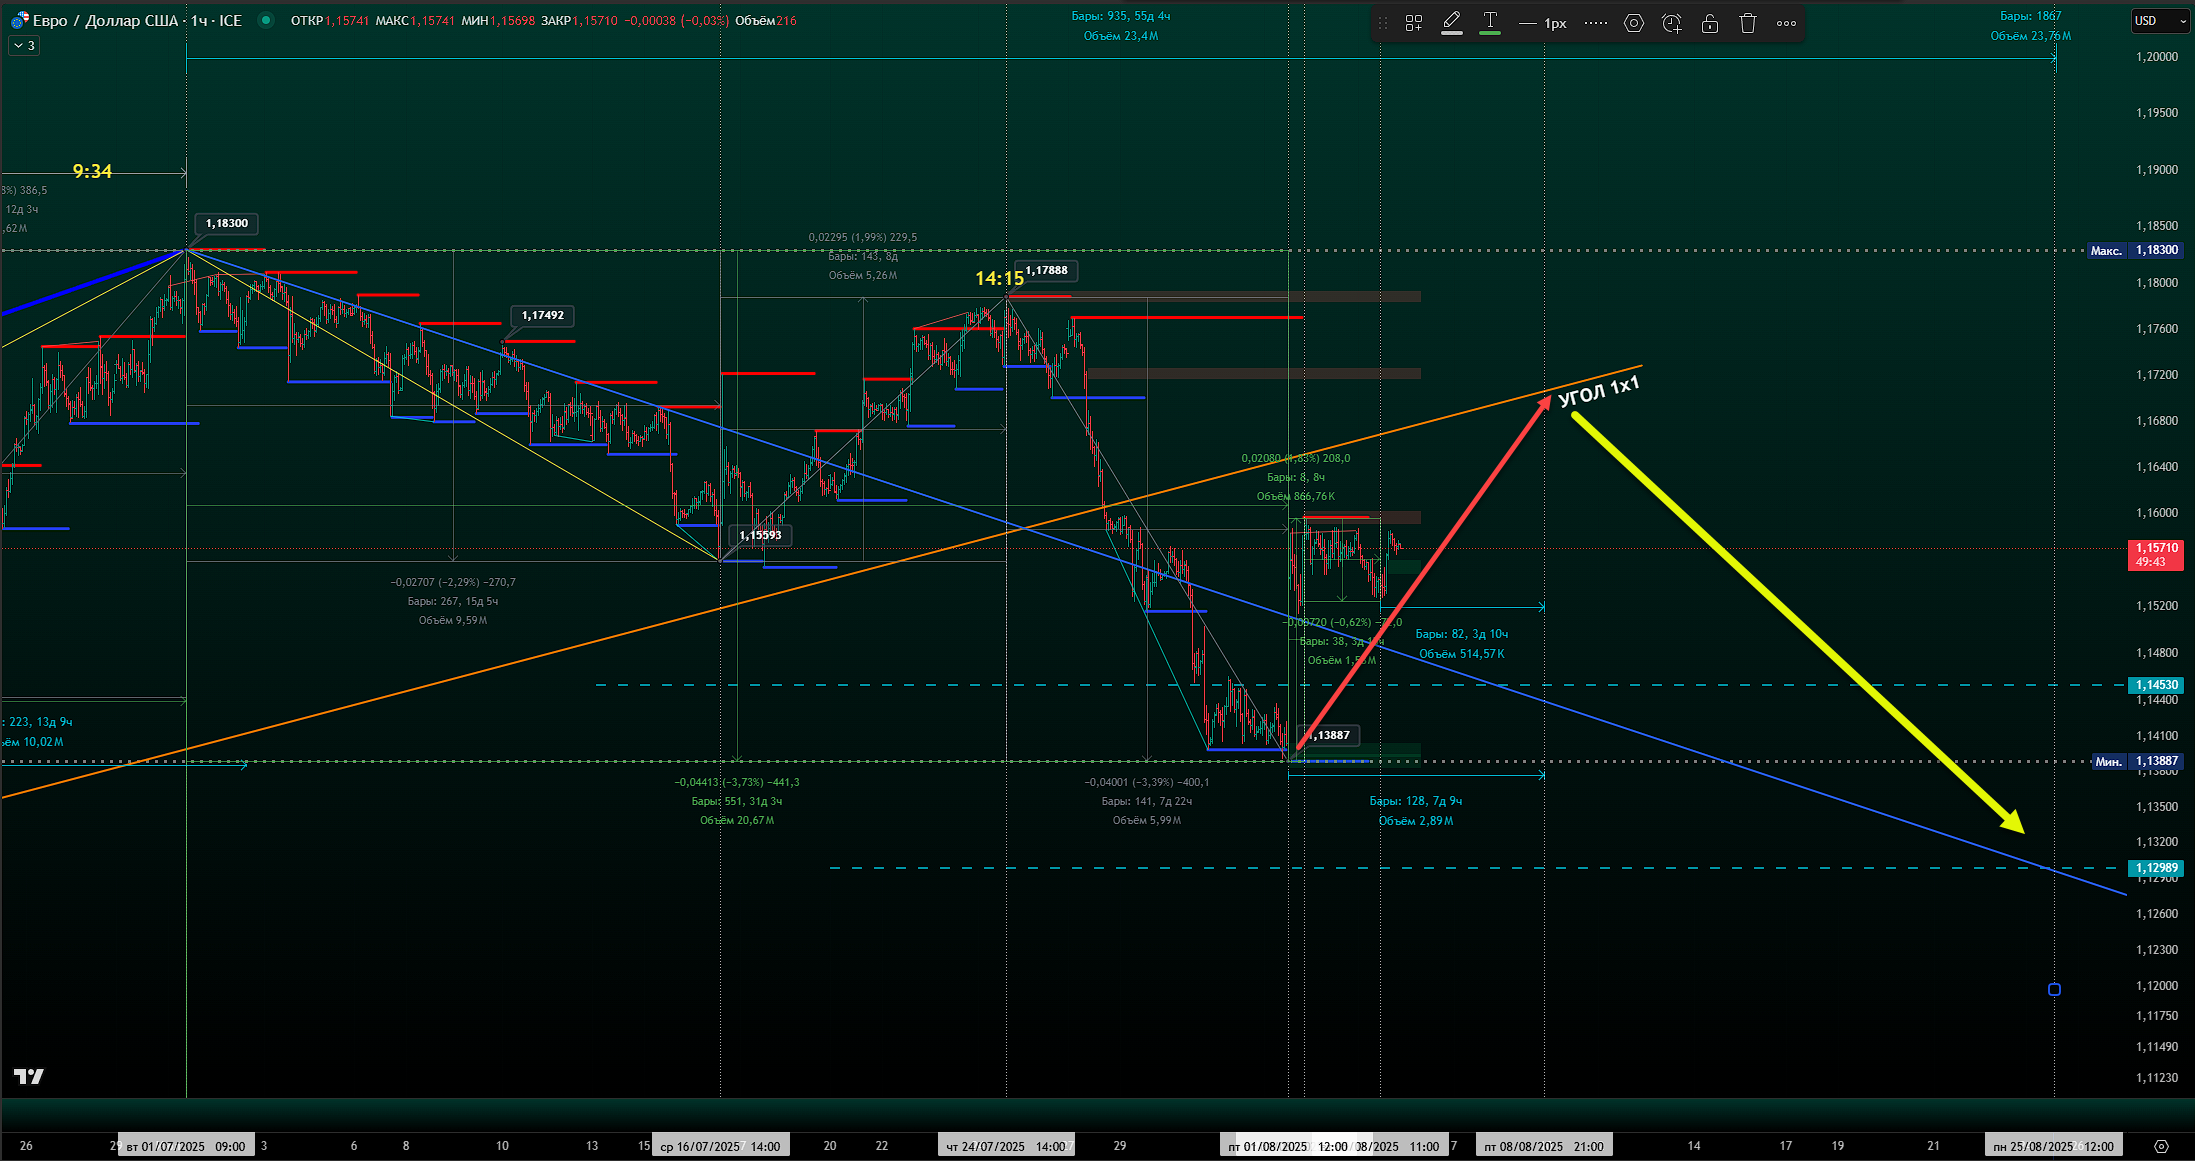Screen dimensions: 2195x1161
Task: Click the Бары: 267, 15д 5ч label
Action: coord(453,601)
